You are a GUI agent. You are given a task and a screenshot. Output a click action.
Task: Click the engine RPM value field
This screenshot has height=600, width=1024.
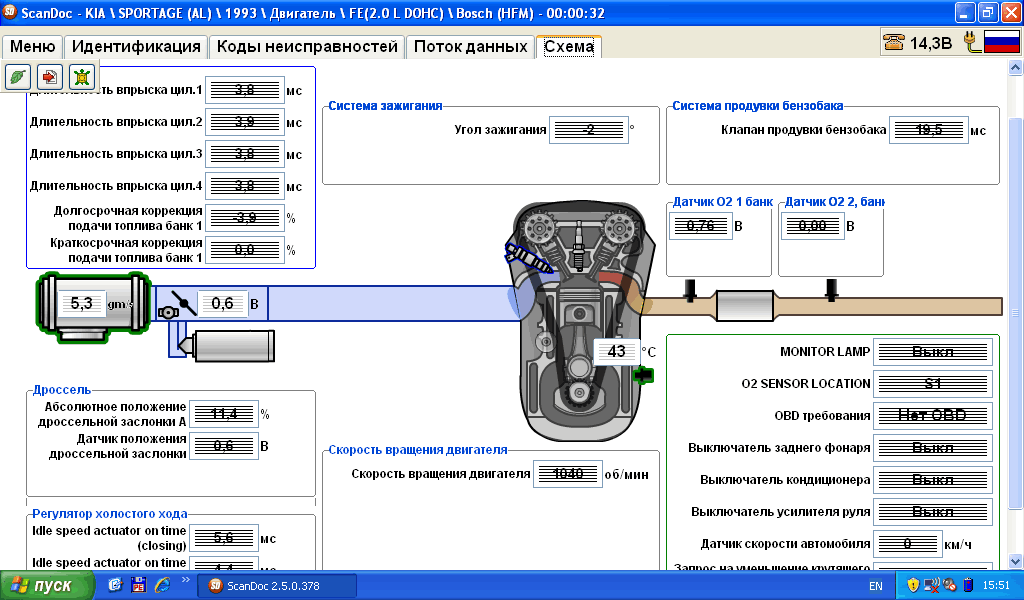tap(568, 474)
